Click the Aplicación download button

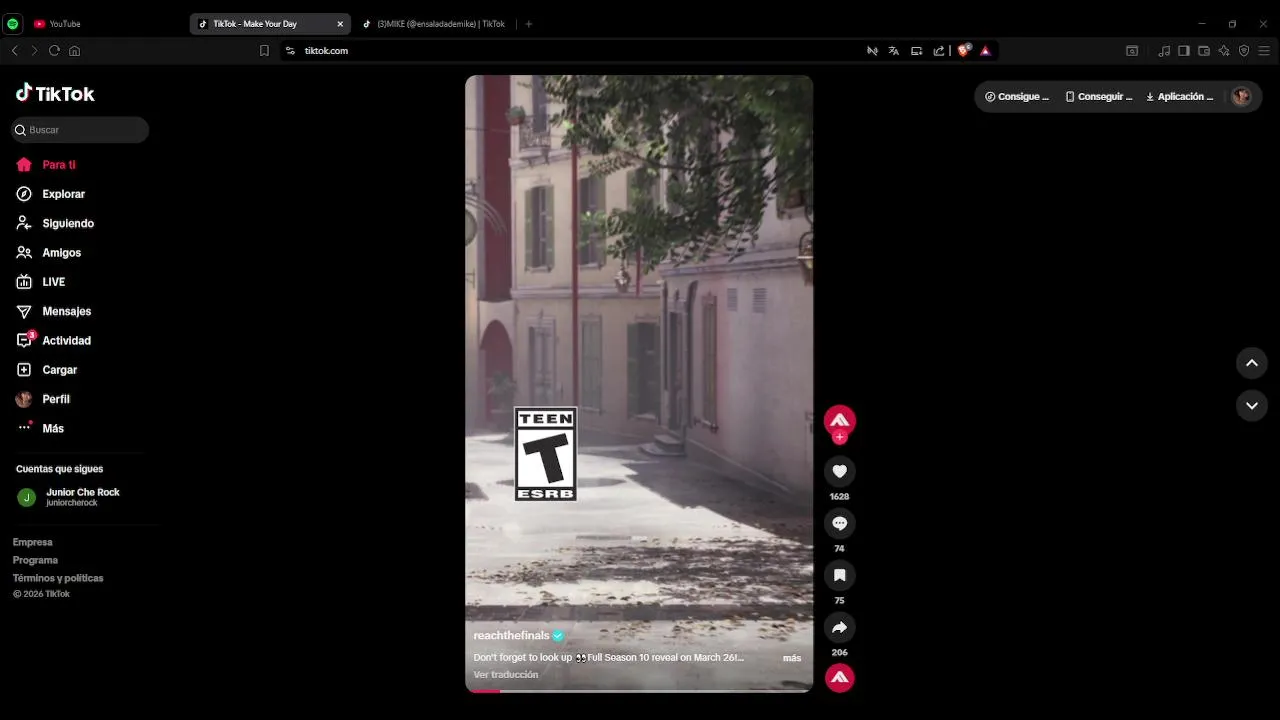click(x=1180, y=97)
